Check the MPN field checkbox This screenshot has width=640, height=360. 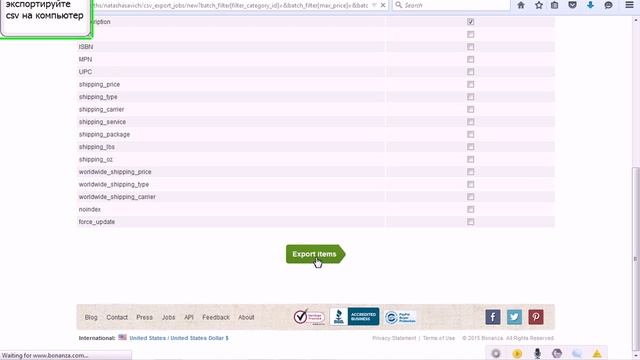tap(471, 60)
